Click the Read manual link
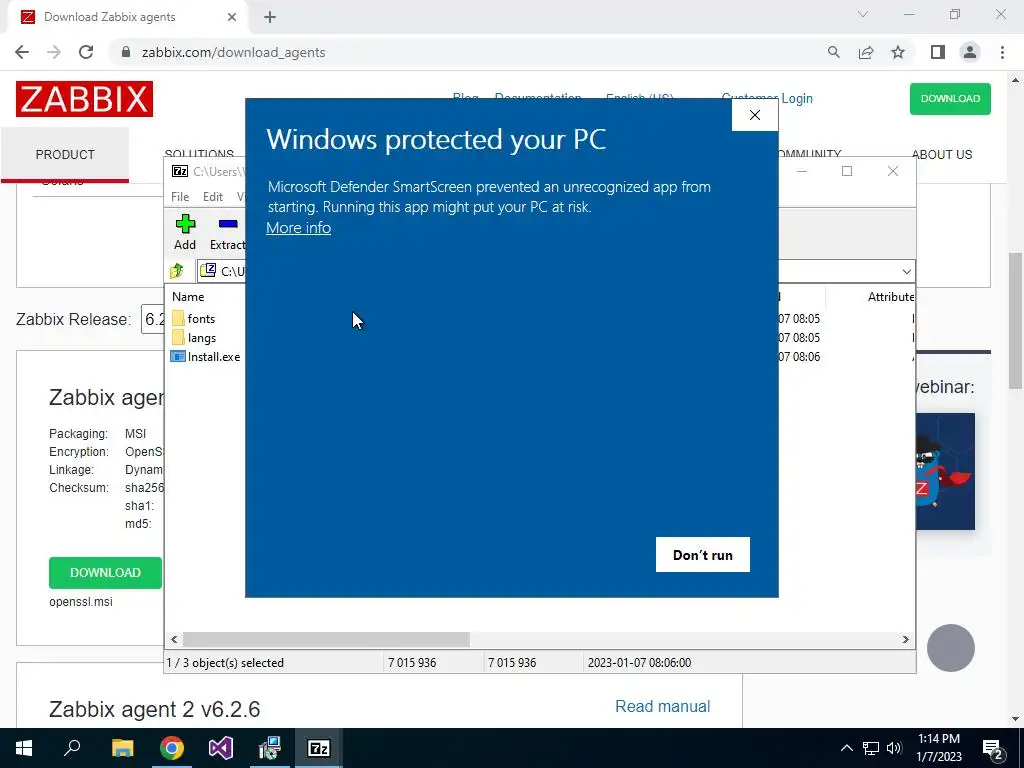 [662, 706]
